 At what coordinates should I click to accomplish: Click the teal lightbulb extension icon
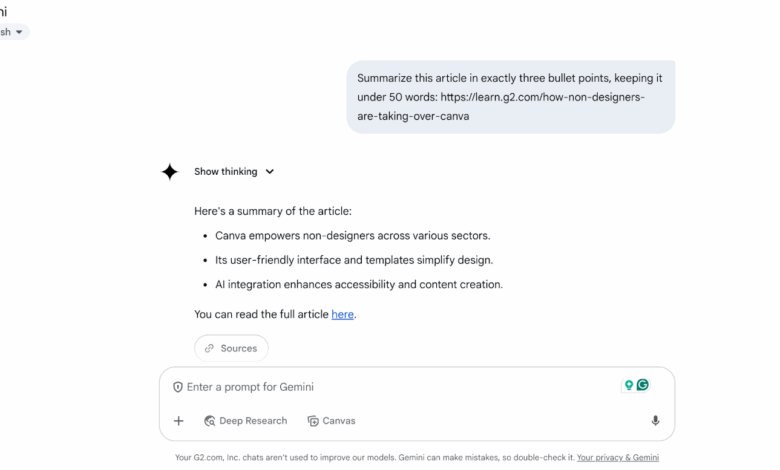pyautogui.click(x=629, y=385)
